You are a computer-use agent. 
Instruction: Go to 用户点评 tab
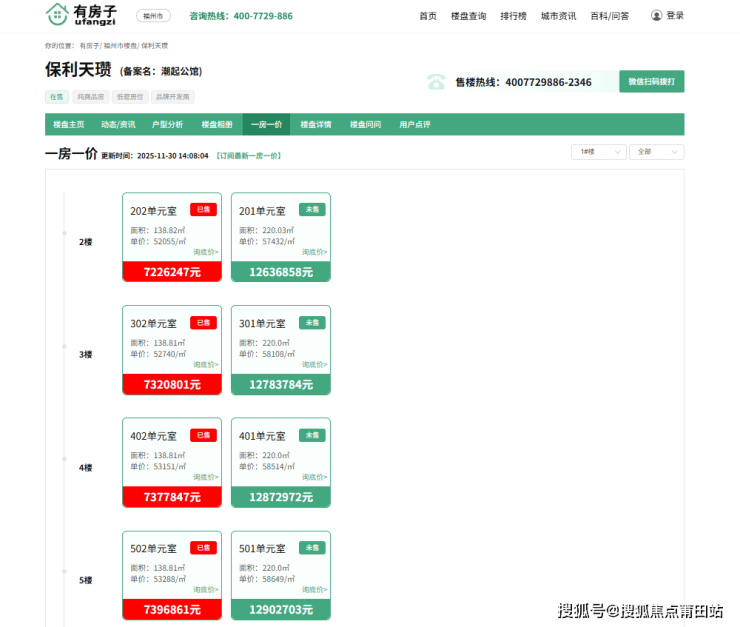tap(414, 125)
